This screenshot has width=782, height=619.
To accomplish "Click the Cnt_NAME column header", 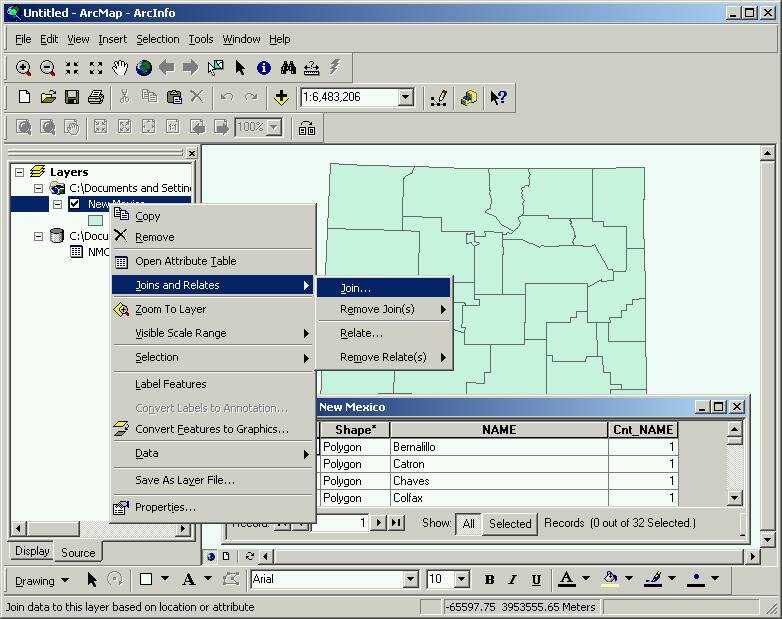I will (643, 430).
